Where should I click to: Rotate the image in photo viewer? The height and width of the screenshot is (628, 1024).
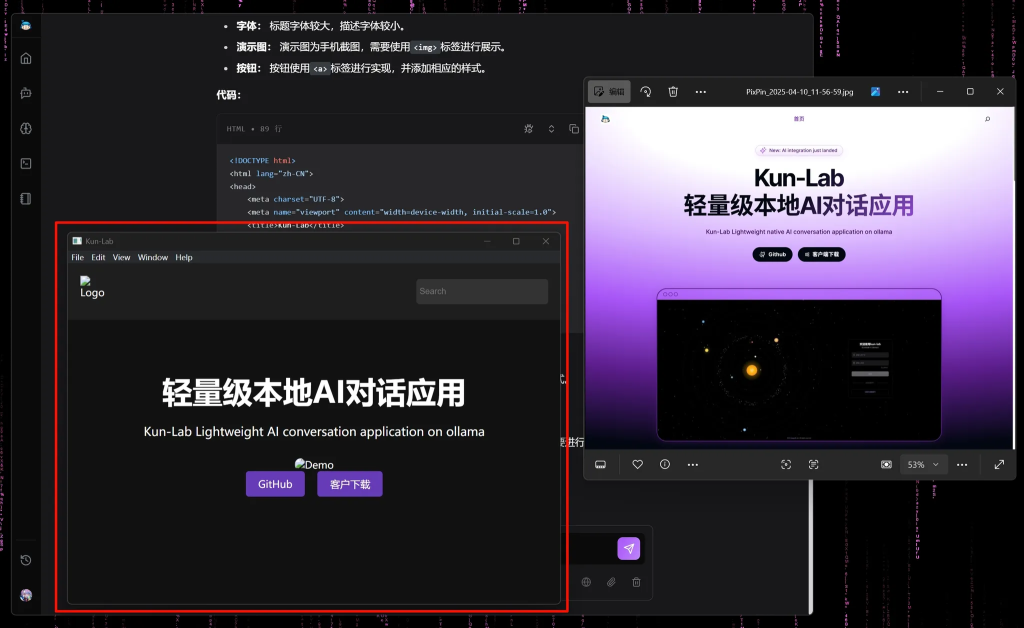[x=645, y=91]
